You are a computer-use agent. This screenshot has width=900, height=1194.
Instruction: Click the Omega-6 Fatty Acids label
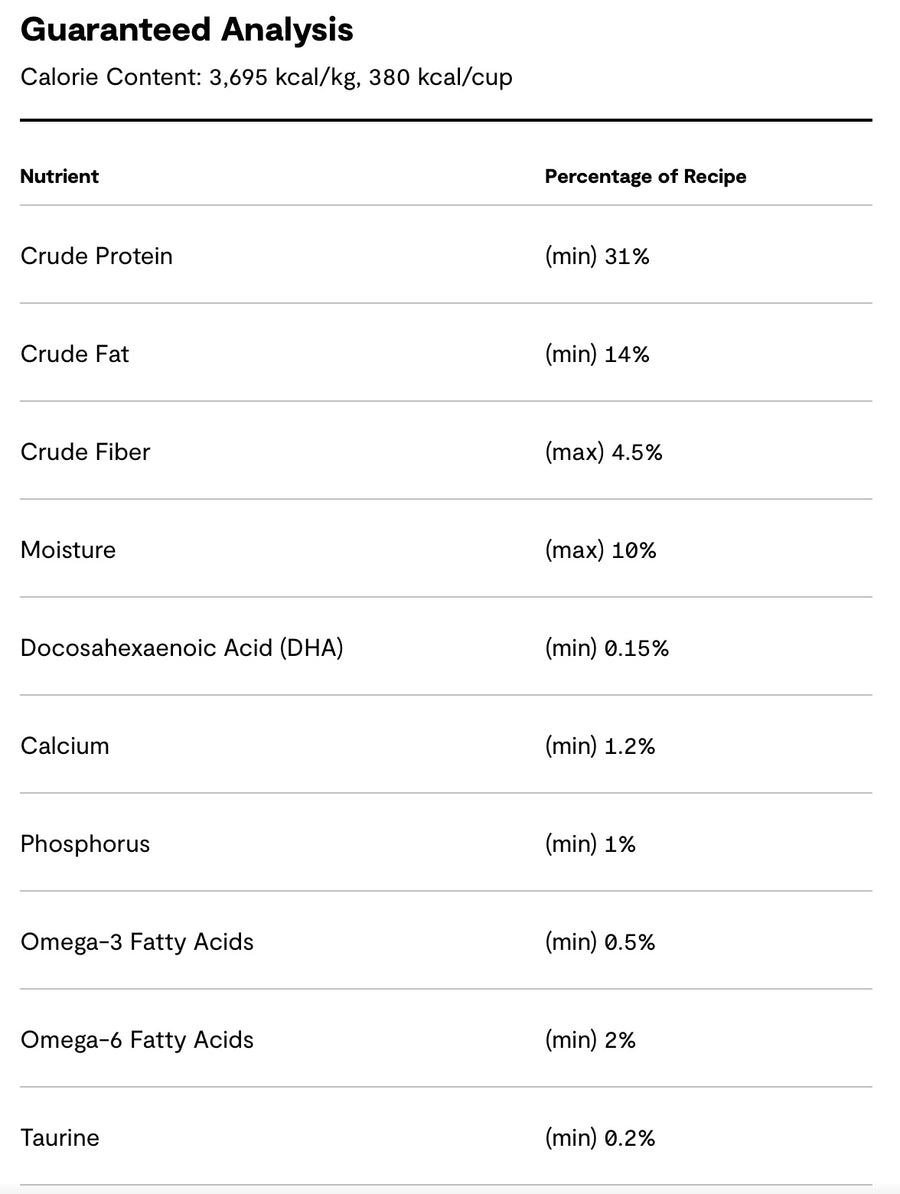[137, 1039]
